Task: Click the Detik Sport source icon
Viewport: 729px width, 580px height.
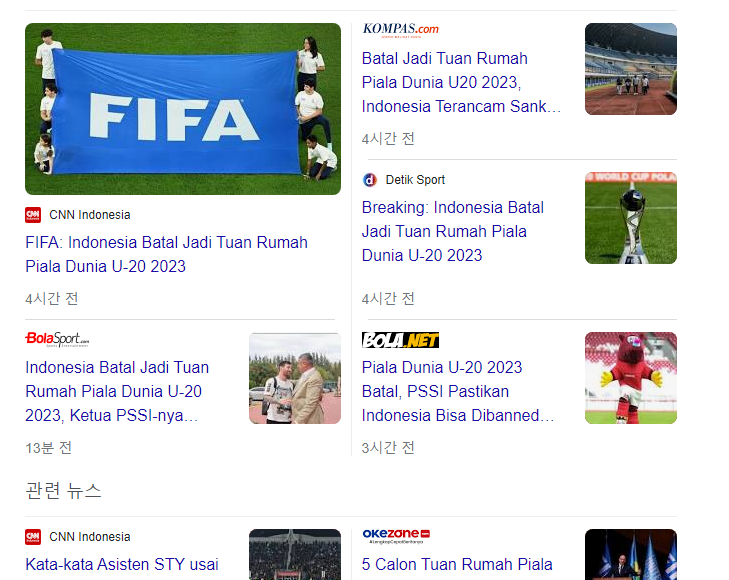Action: 370,180
